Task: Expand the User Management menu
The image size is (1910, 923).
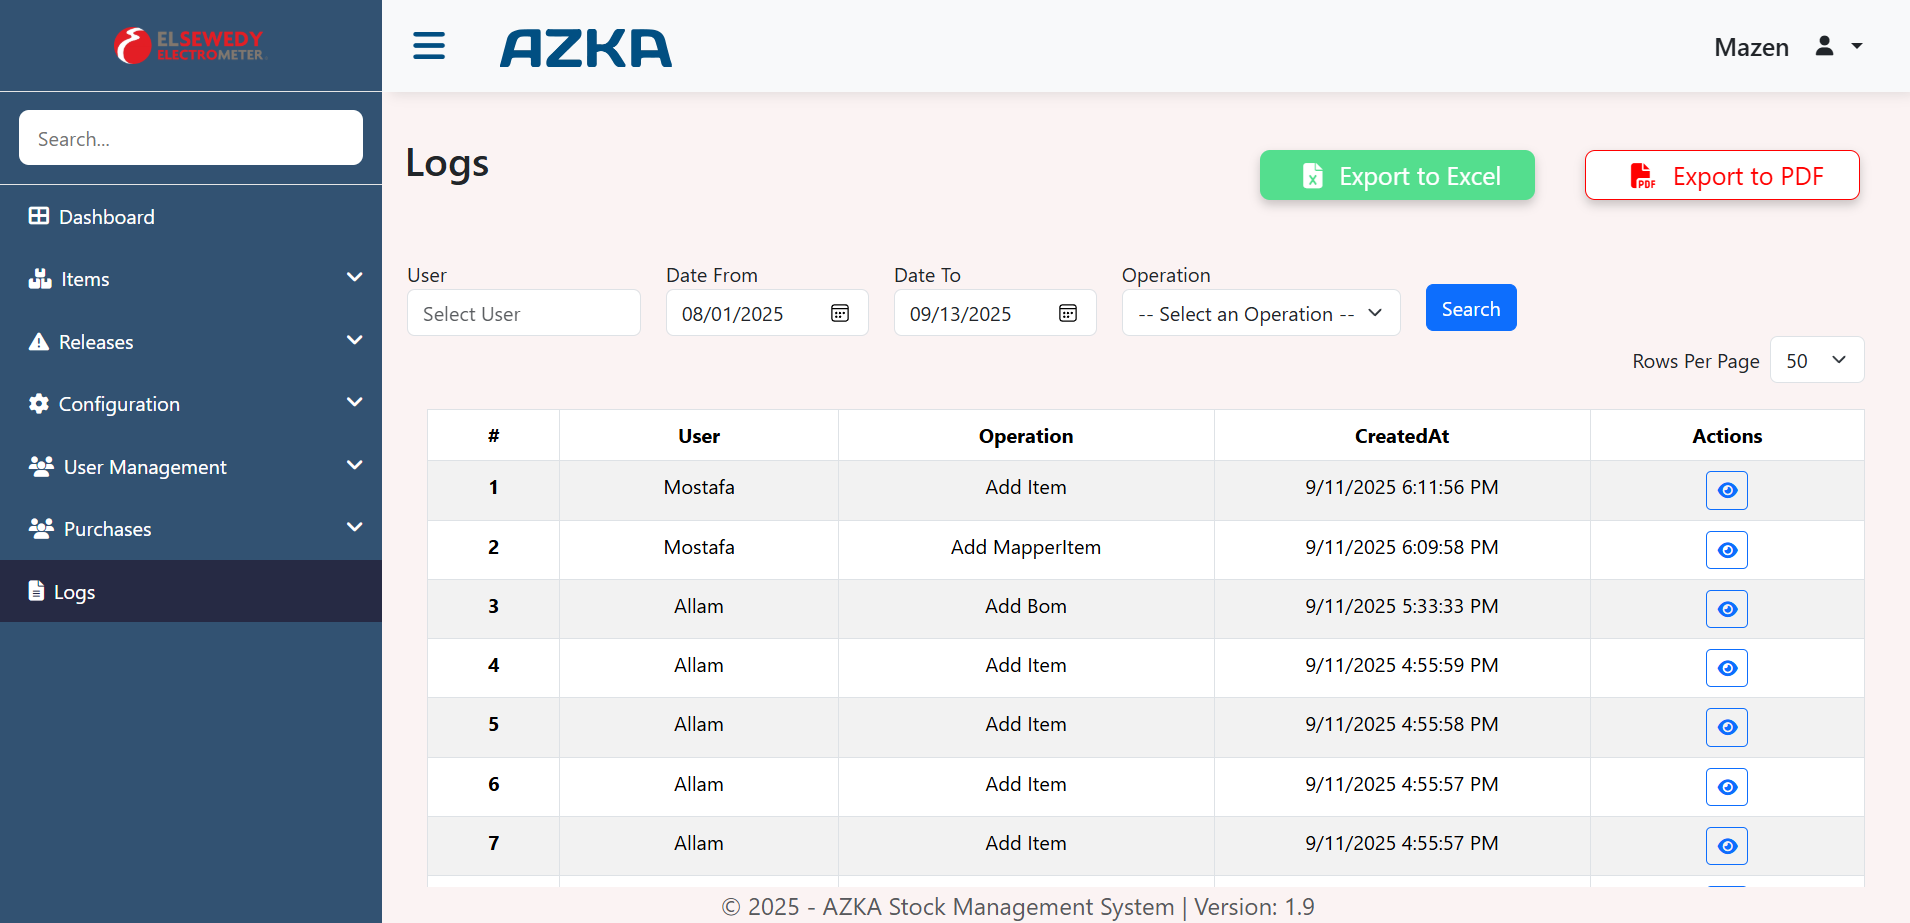Action: click(190, 467)
